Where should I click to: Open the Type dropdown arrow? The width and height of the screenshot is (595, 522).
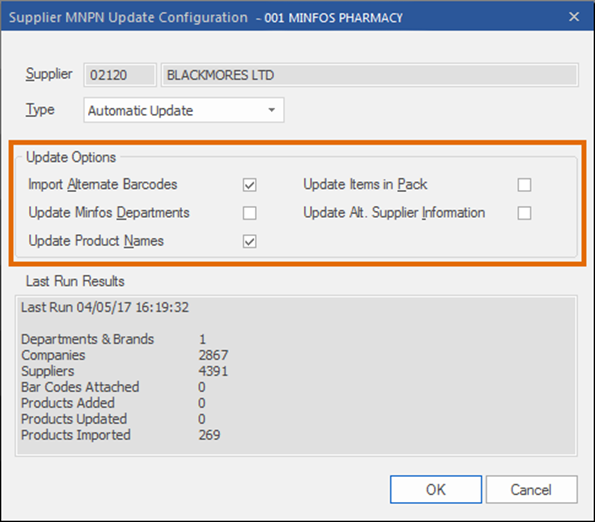point(271,110)
